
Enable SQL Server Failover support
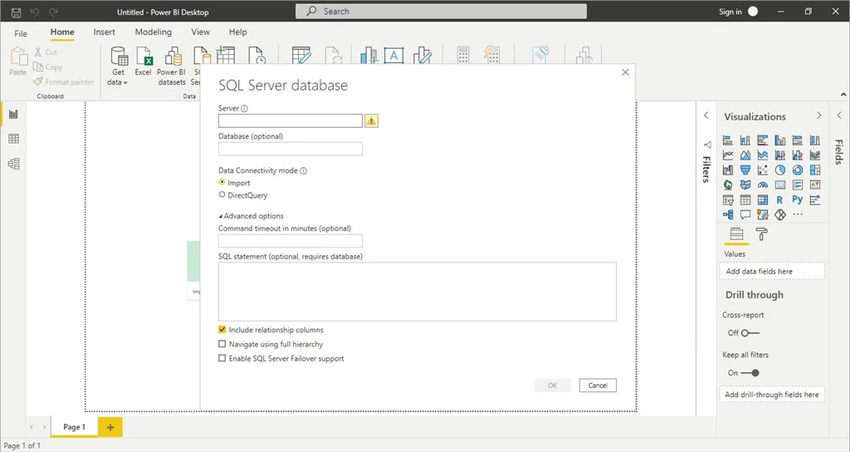point(222,358)
